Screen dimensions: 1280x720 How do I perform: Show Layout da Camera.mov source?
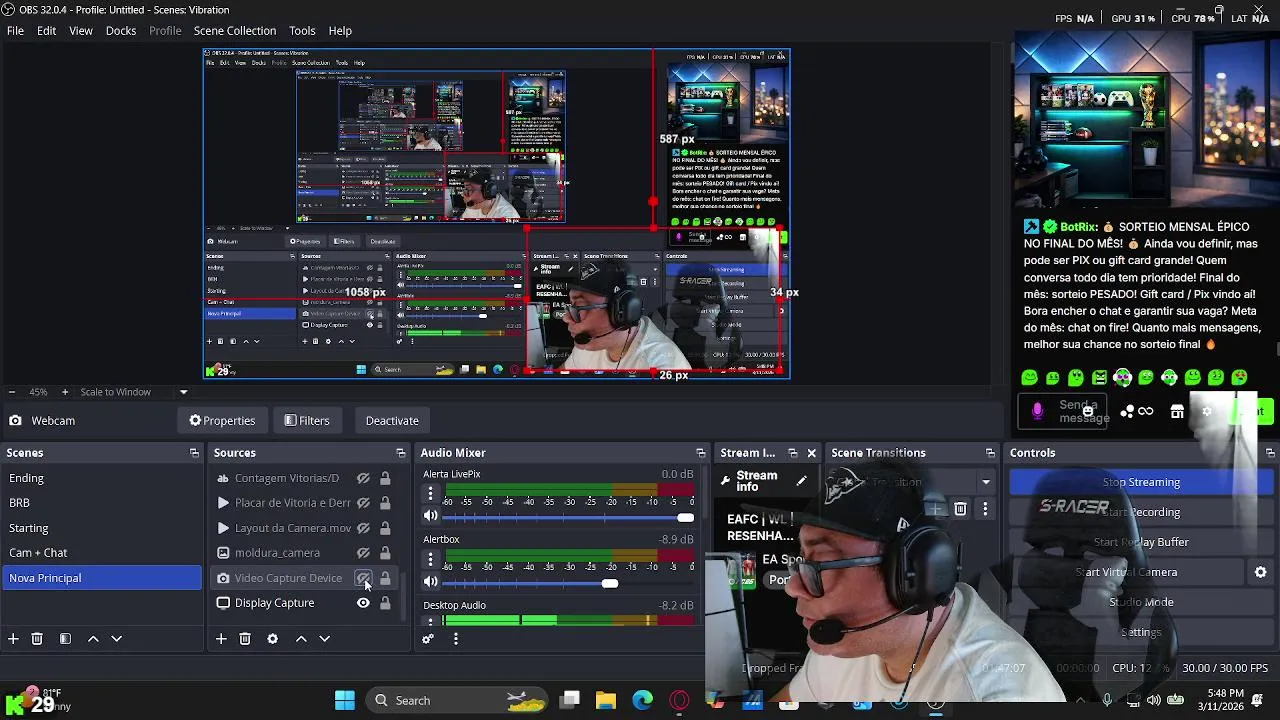[363, 528]
